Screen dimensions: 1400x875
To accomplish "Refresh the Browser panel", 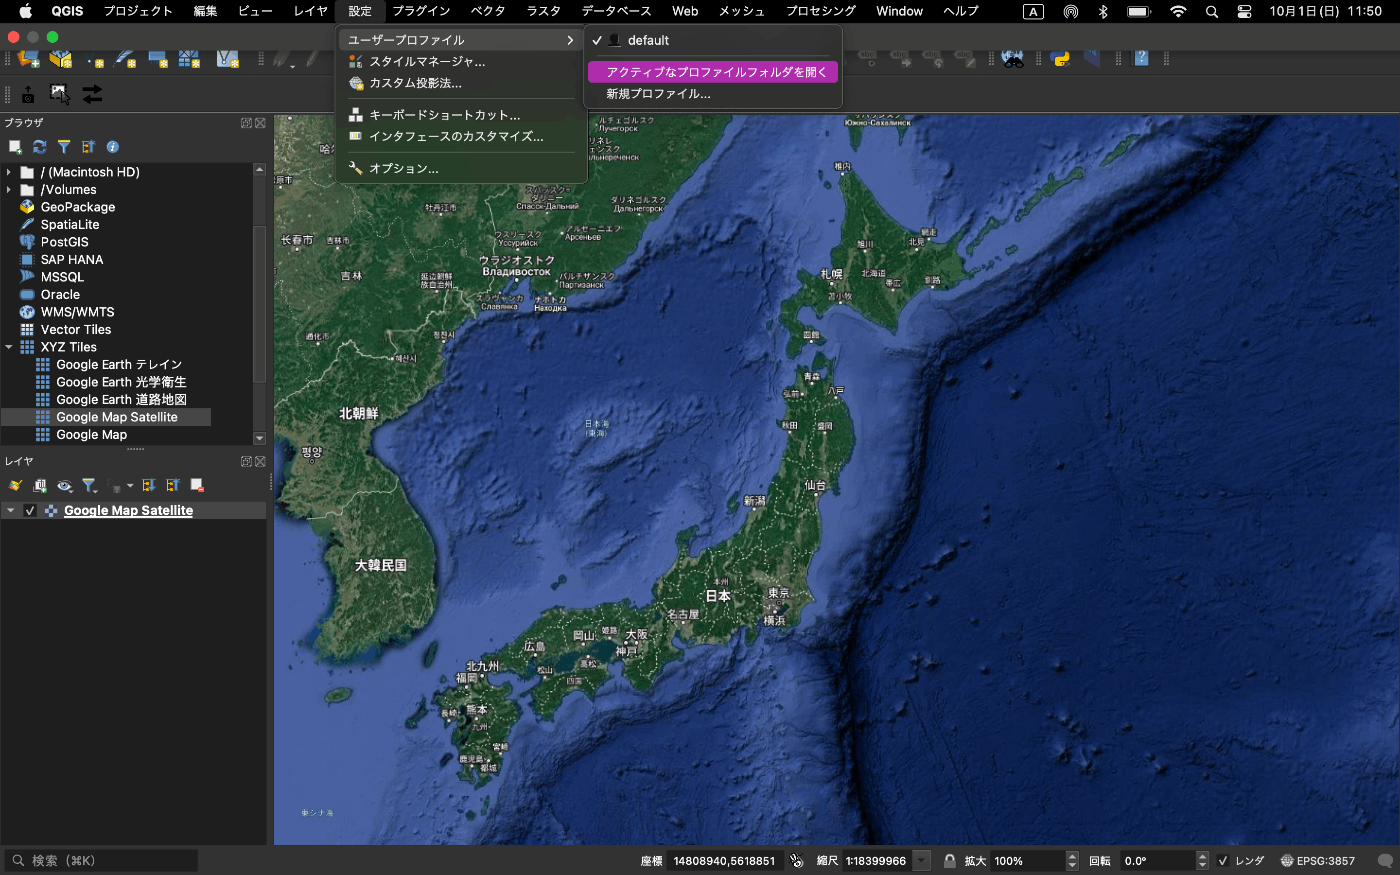I will (39, 147).
